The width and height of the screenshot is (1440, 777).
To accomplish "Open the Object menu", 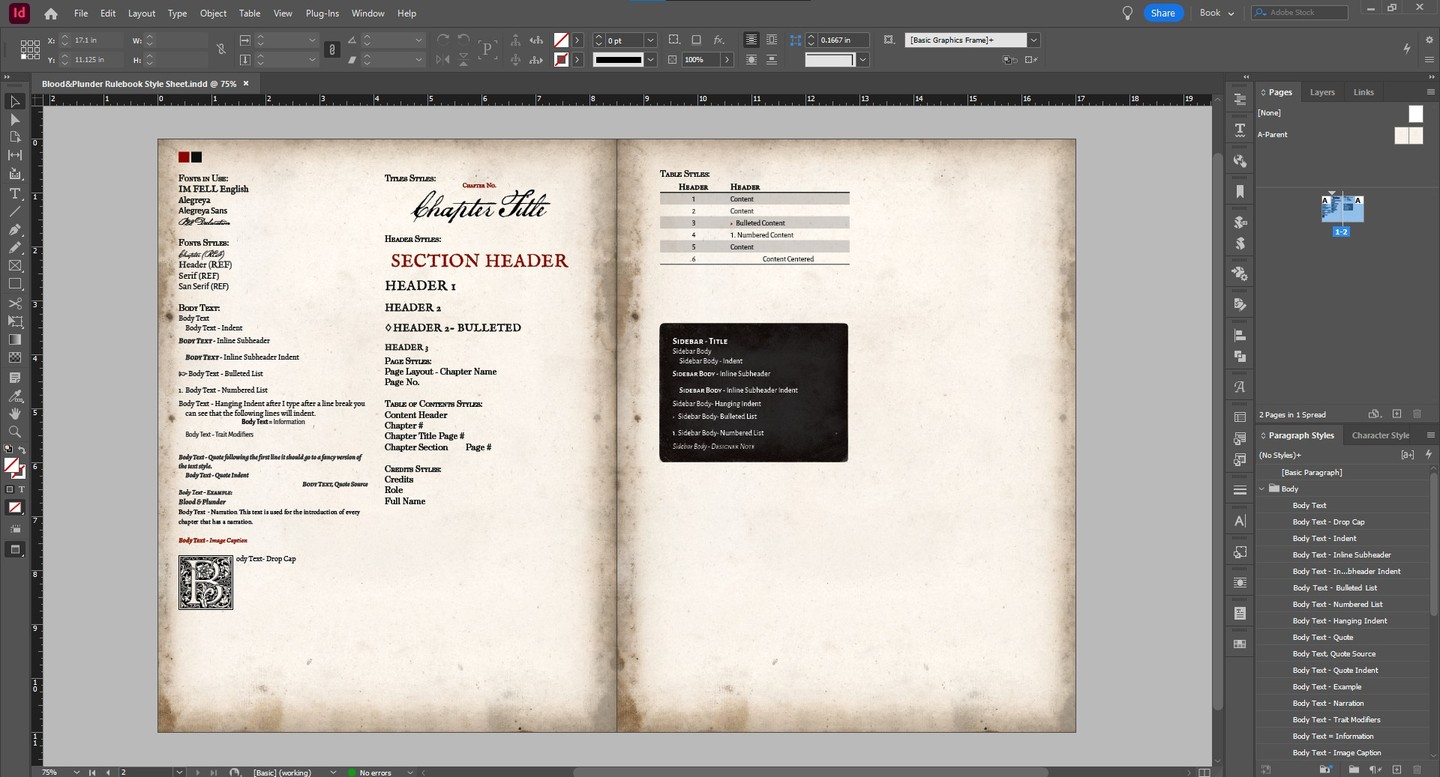I will click(x=213, y=13).
